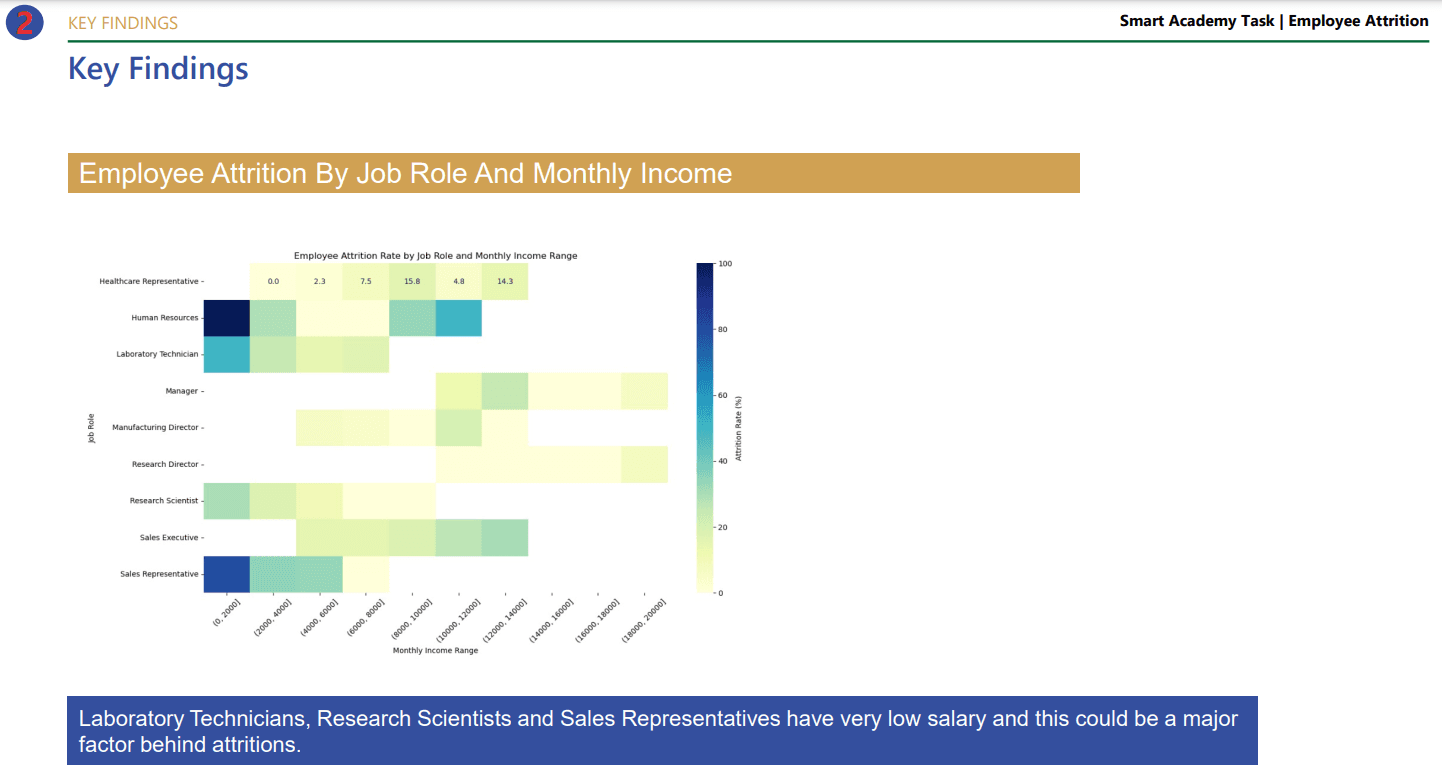Screen dimensions: 1442x772
Task: Select the Key Findings page heading
Action: (x=158, y=69)
